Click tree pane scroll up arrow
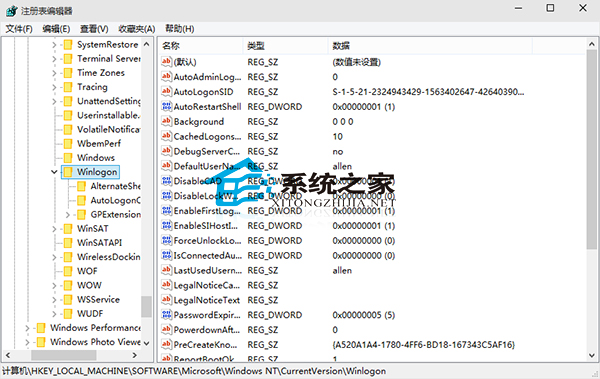Screen dimensions: 600x379 tap(147, 44)
